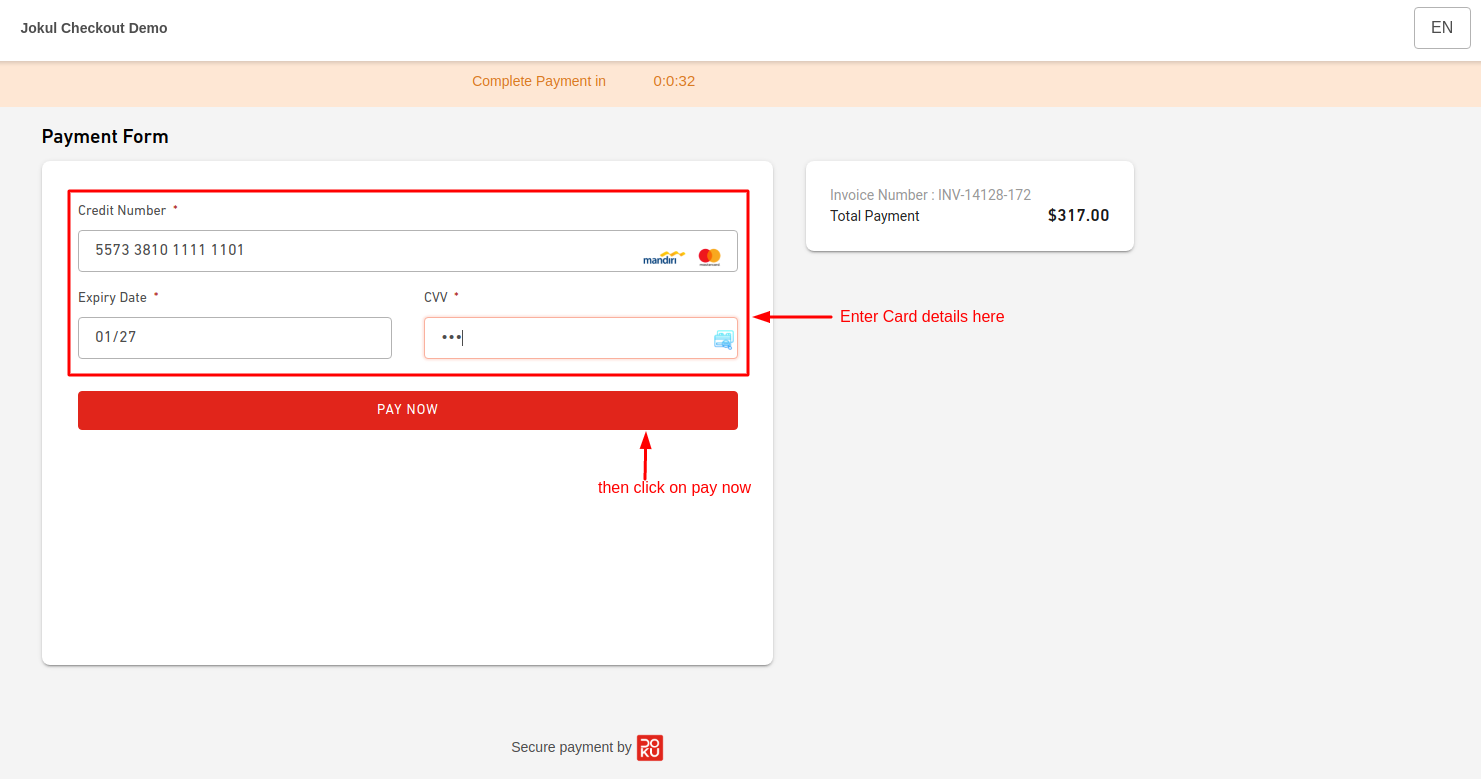Focus the Credit Number input field
Screen dimensions: 1481x779
[408, 251]
